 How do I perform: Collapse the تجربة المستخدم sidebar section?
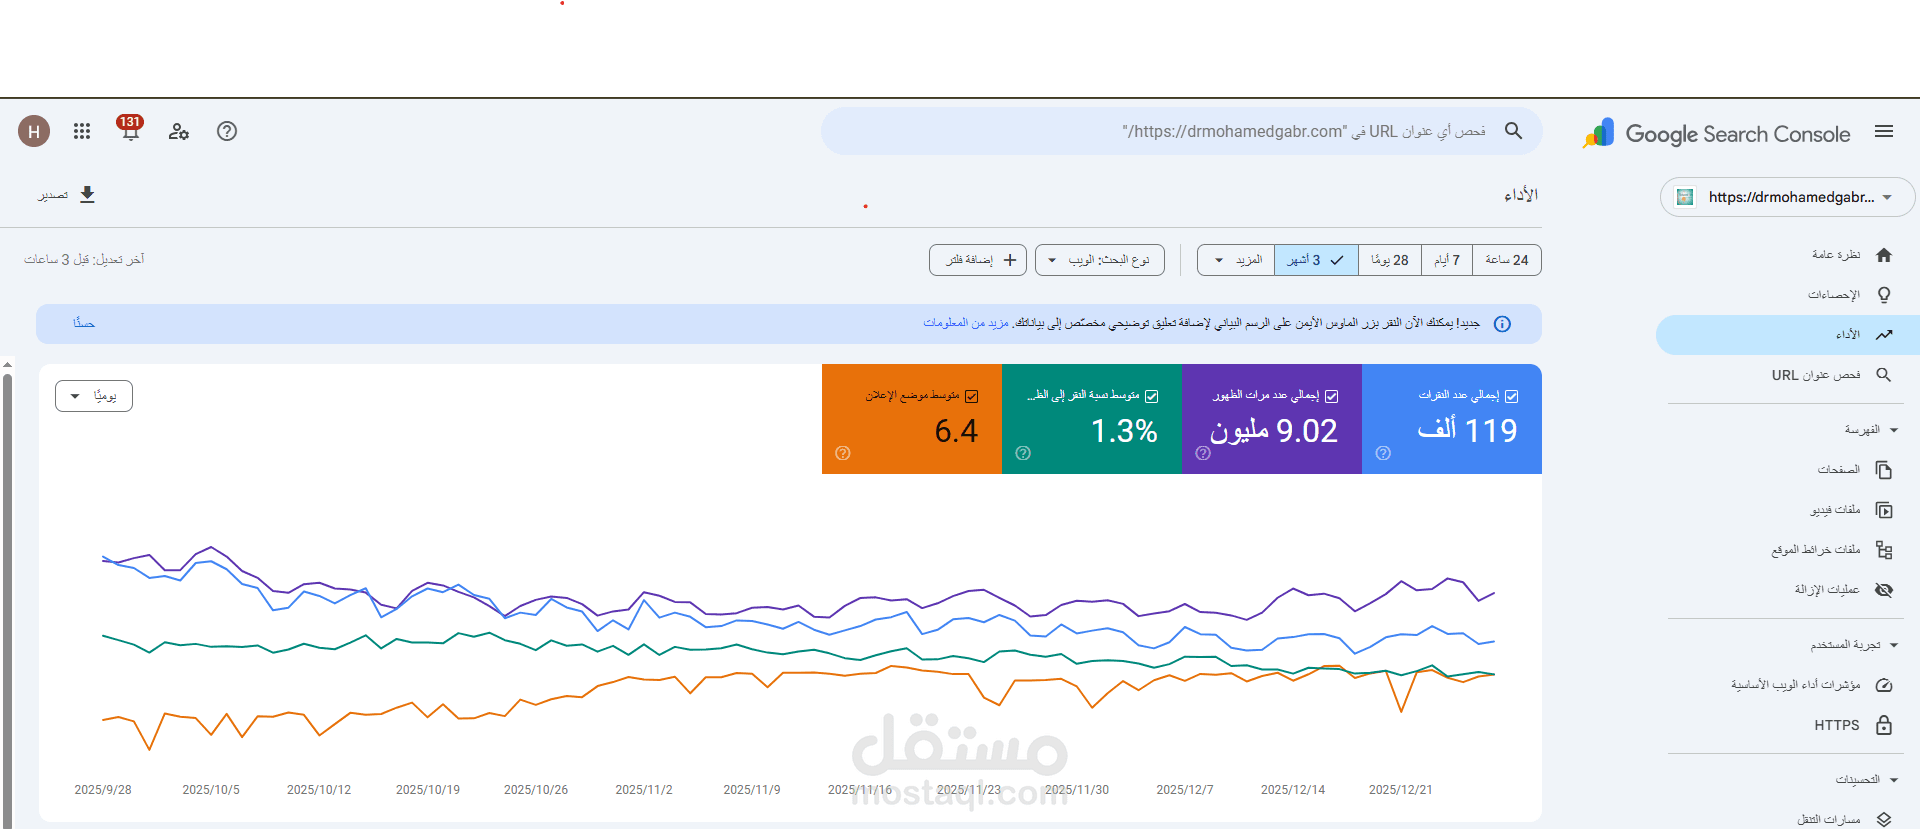point(1894,645)
